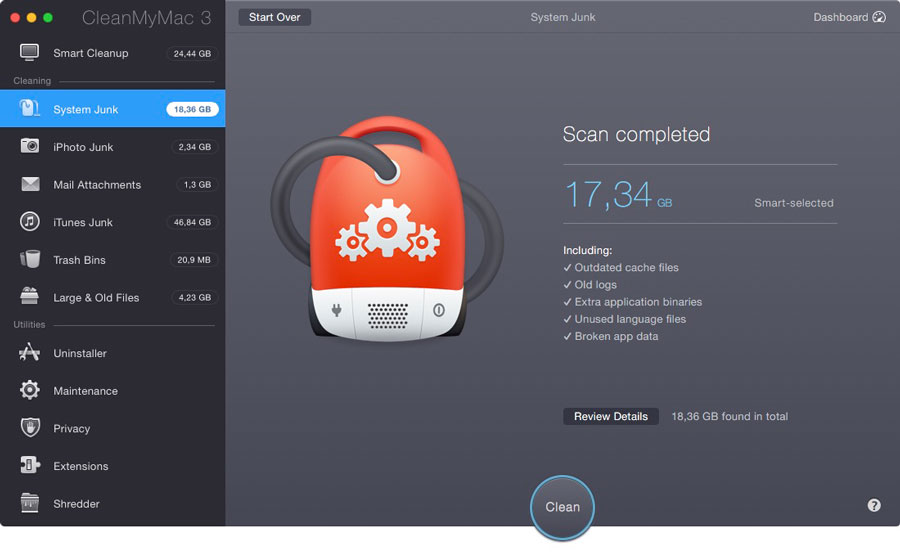Click the Maintenance gear icon
900x553 pixels.
pyautogui.click(x=29, y=390)
